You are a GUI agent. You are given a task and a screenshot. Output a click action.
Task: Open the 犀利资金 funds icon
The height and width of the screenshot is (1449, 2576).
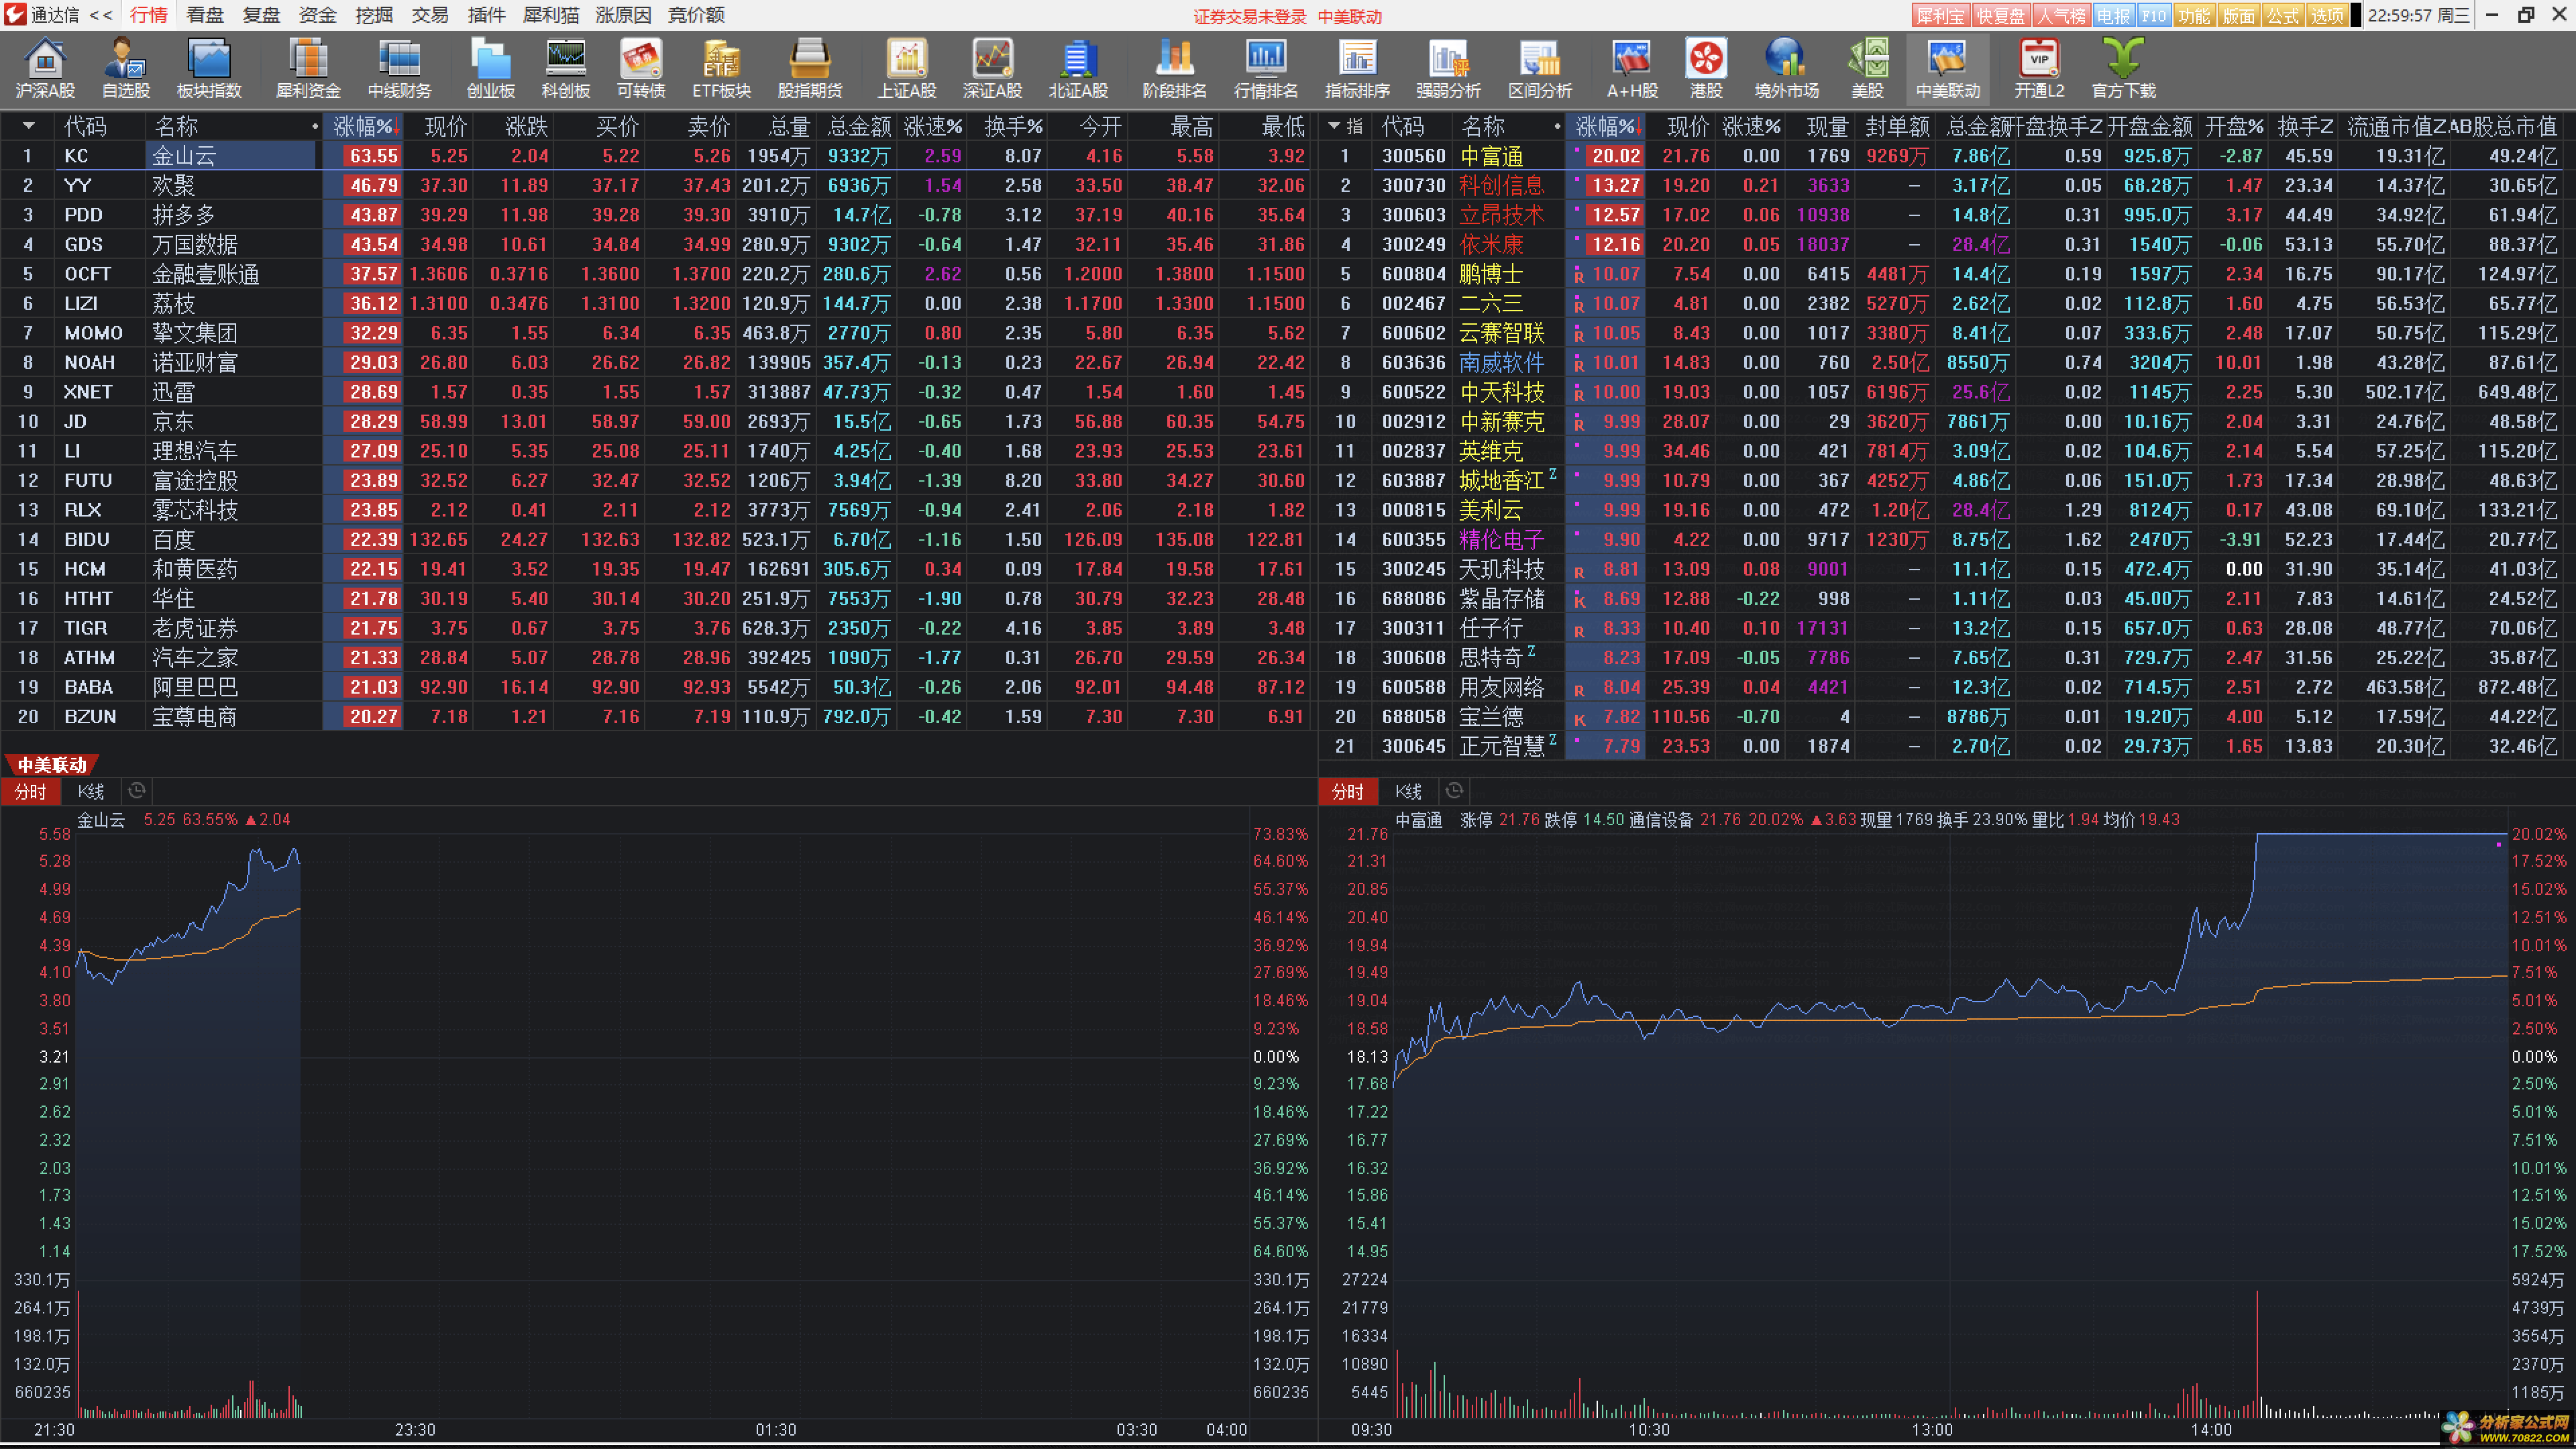click(x=308, y=69)
